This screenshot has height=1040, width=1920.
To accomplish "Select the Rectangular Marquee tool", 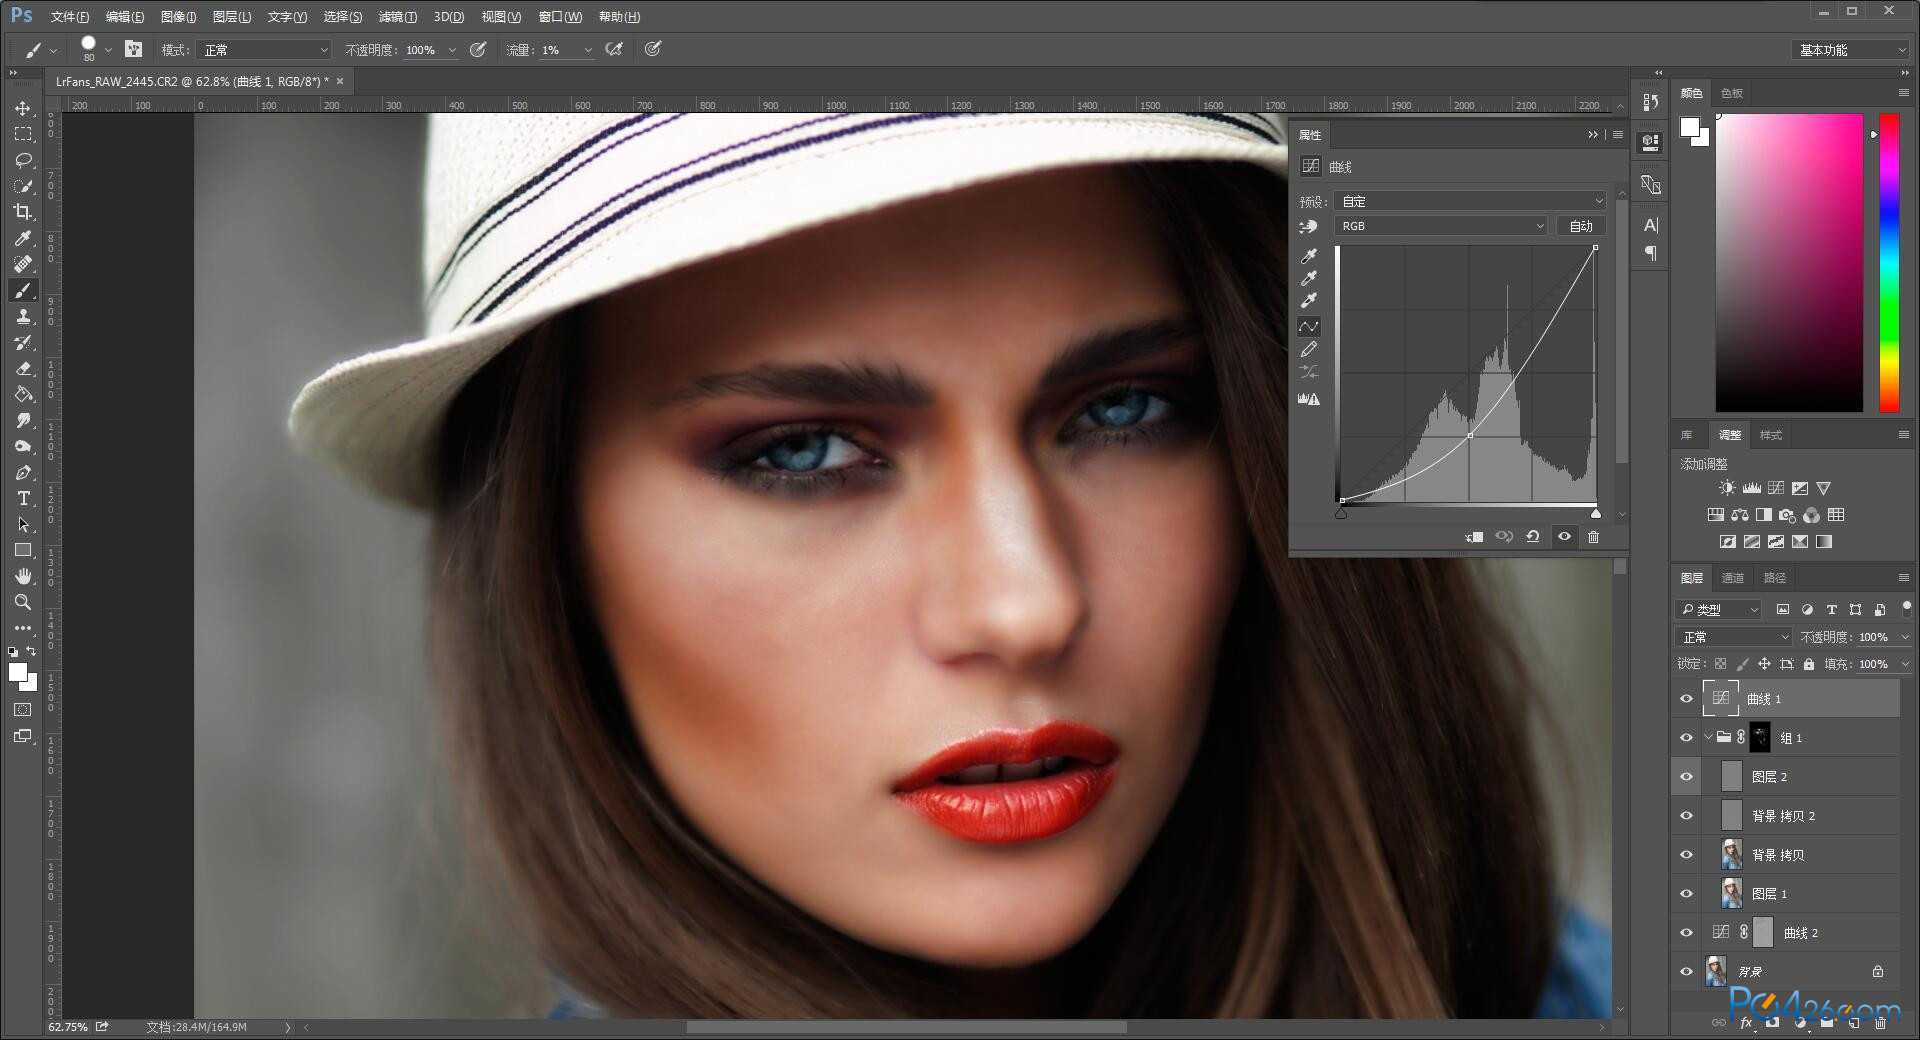I will [x=23, y=134].
